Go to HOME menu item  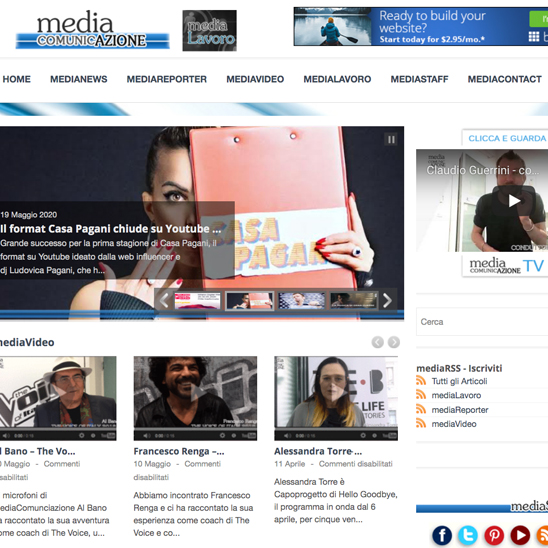tap(16, 79)
